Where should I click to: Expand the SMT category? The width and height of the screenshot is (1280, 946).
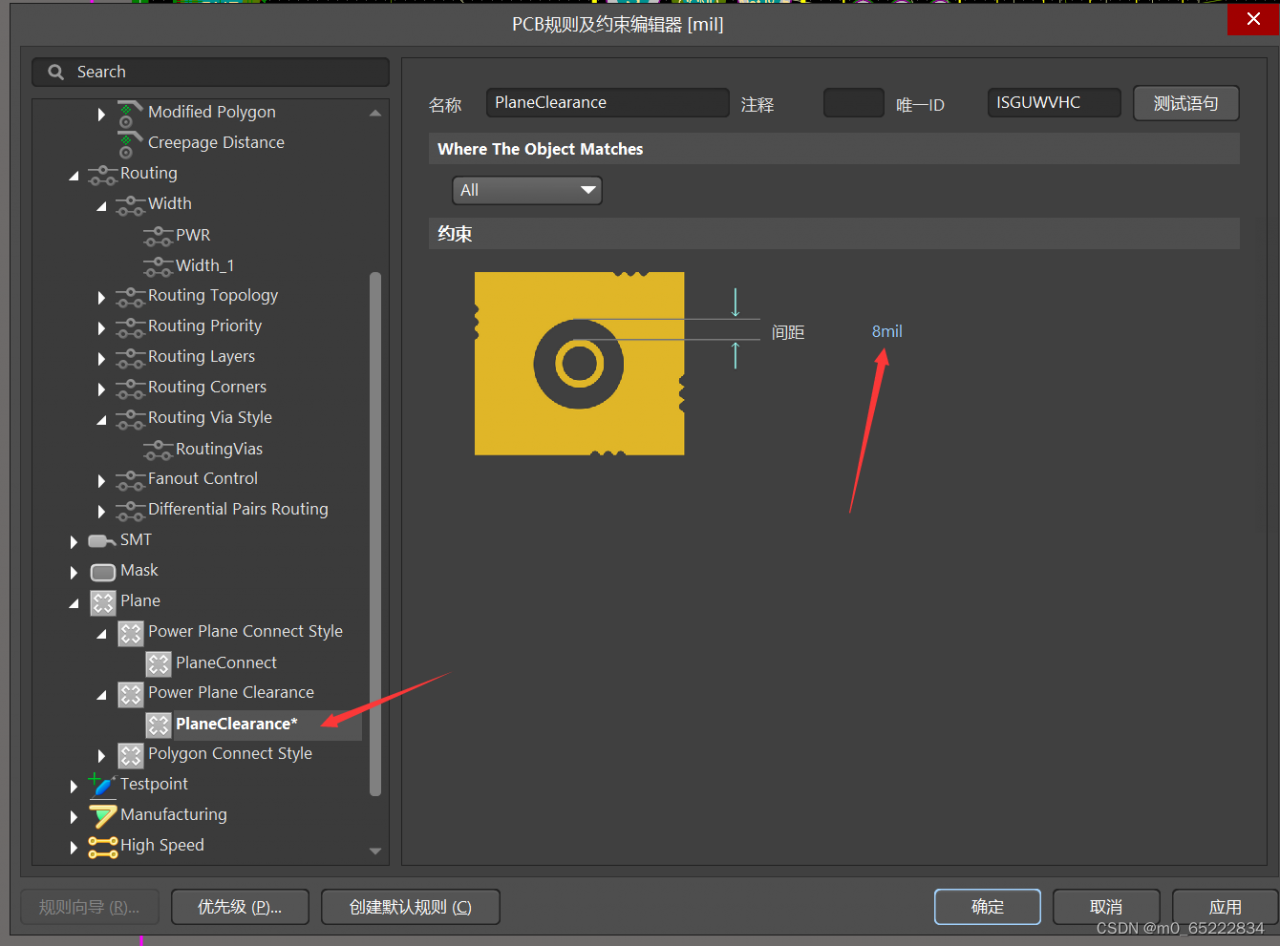point(74,542)
